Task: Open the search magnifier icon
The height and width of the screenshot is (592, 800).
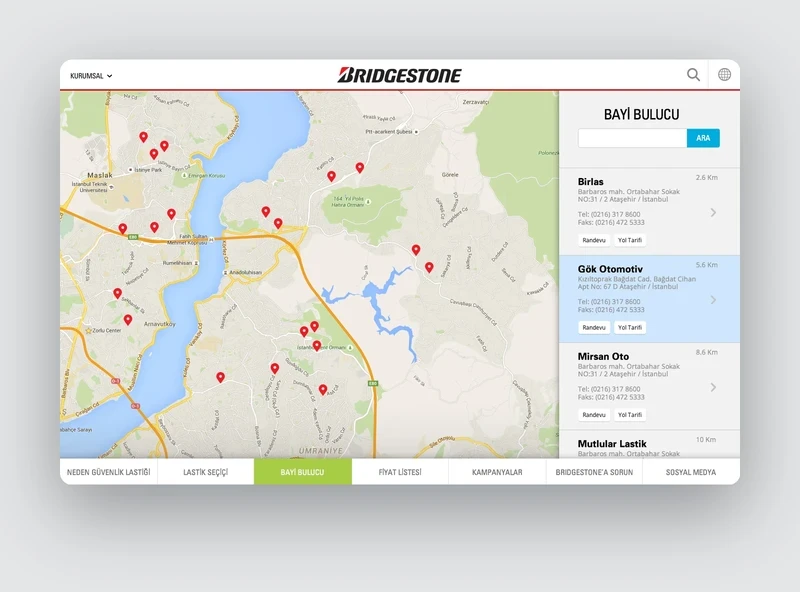Action: (x=693, y=75)
